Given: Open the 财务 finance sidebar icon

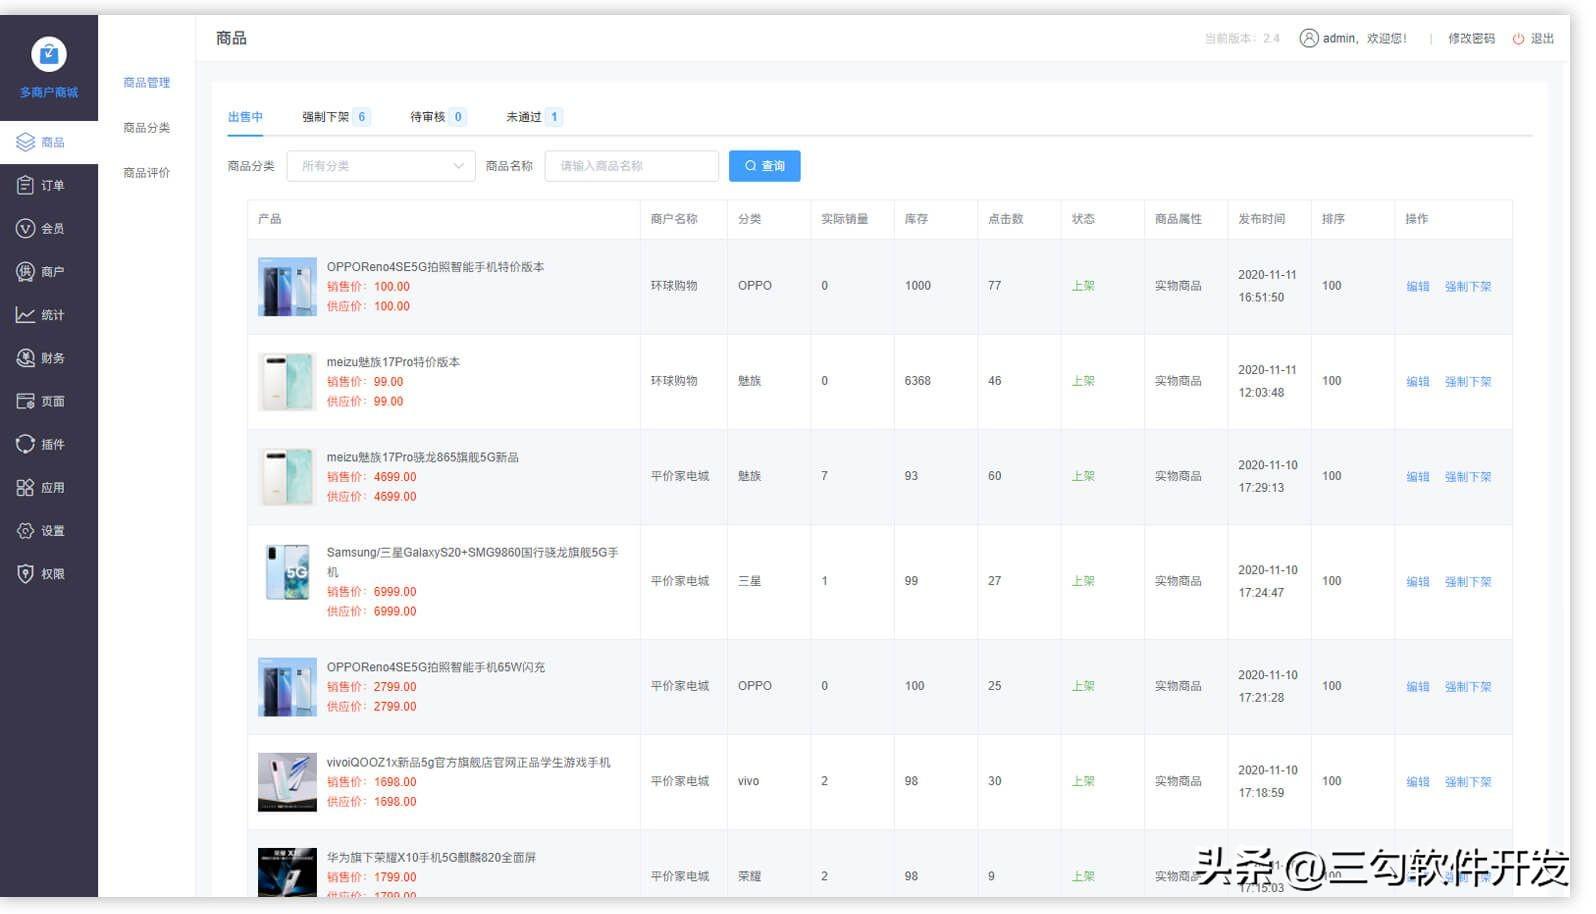Looking at the screenshot, I should [25, 358].
